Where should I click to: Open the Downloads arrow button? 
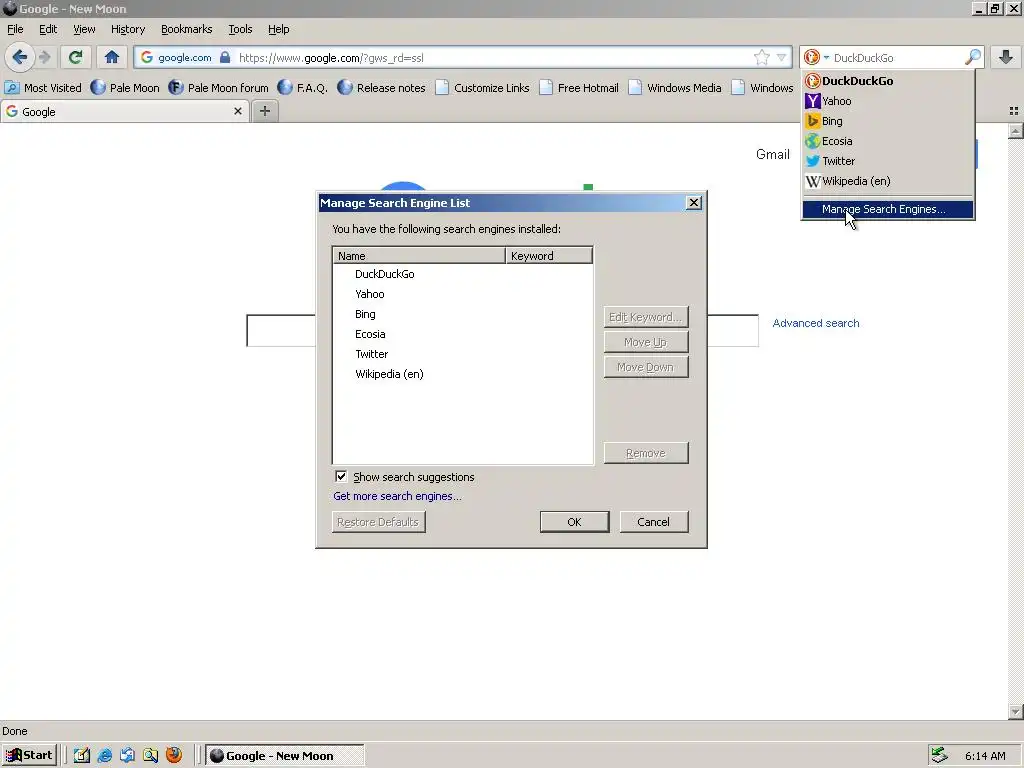(x=1006, y=57)
